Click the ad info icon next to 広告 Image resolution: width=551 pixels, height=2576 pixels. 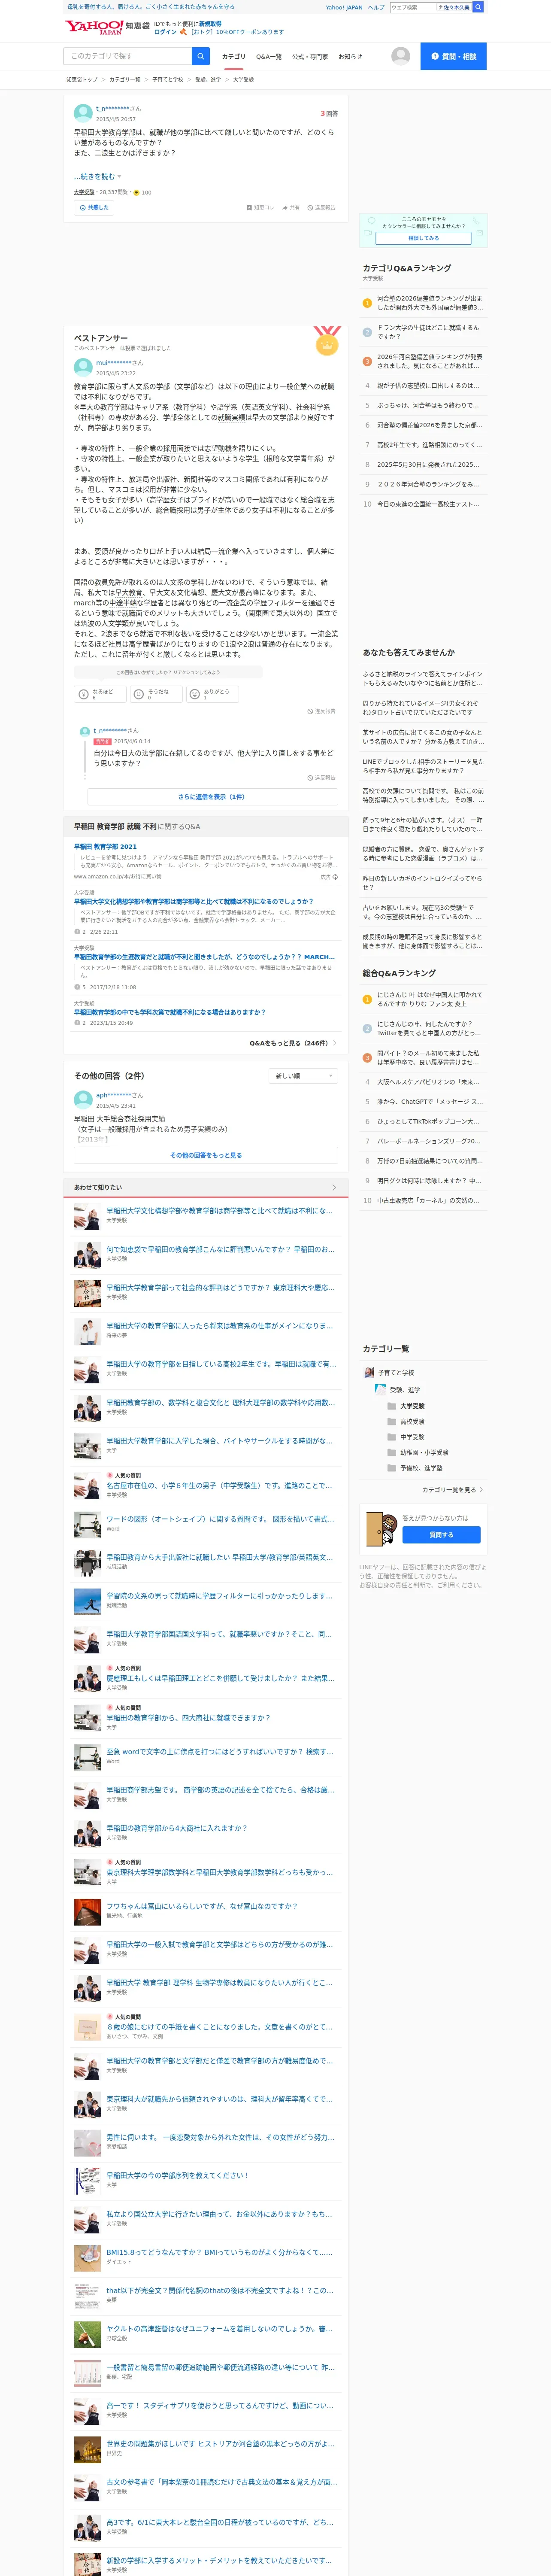(x=335, y=877)
